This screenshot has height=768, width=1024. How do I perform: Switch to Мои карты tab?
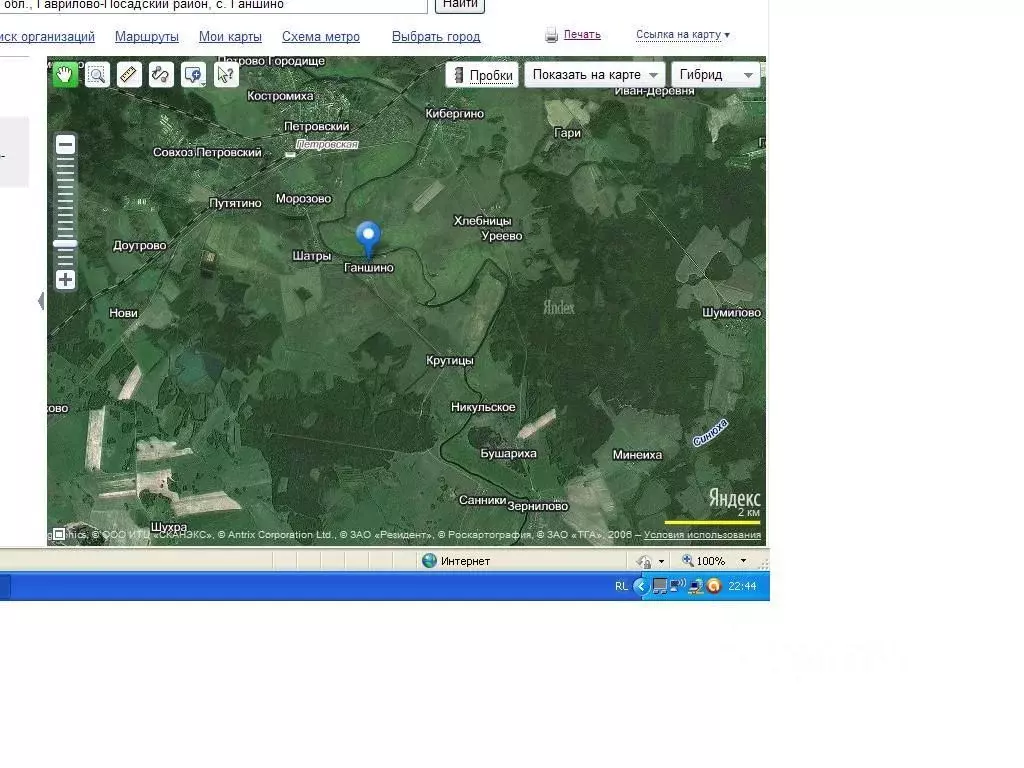pyautogui.click(x=230, y=37)
